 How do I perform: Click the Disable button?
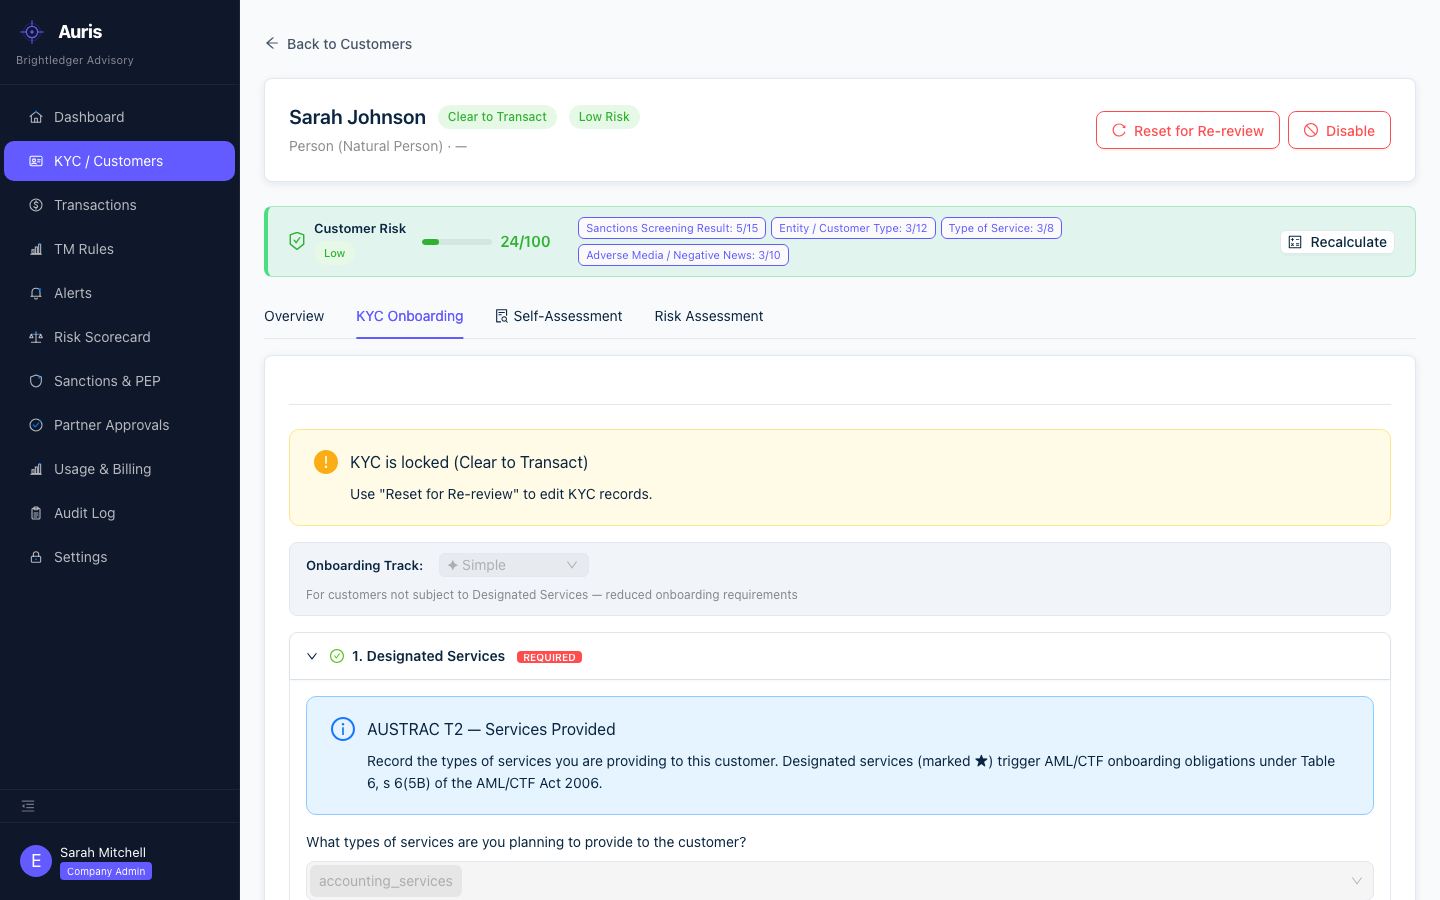pyautogui.click(x=1339, y=130)
